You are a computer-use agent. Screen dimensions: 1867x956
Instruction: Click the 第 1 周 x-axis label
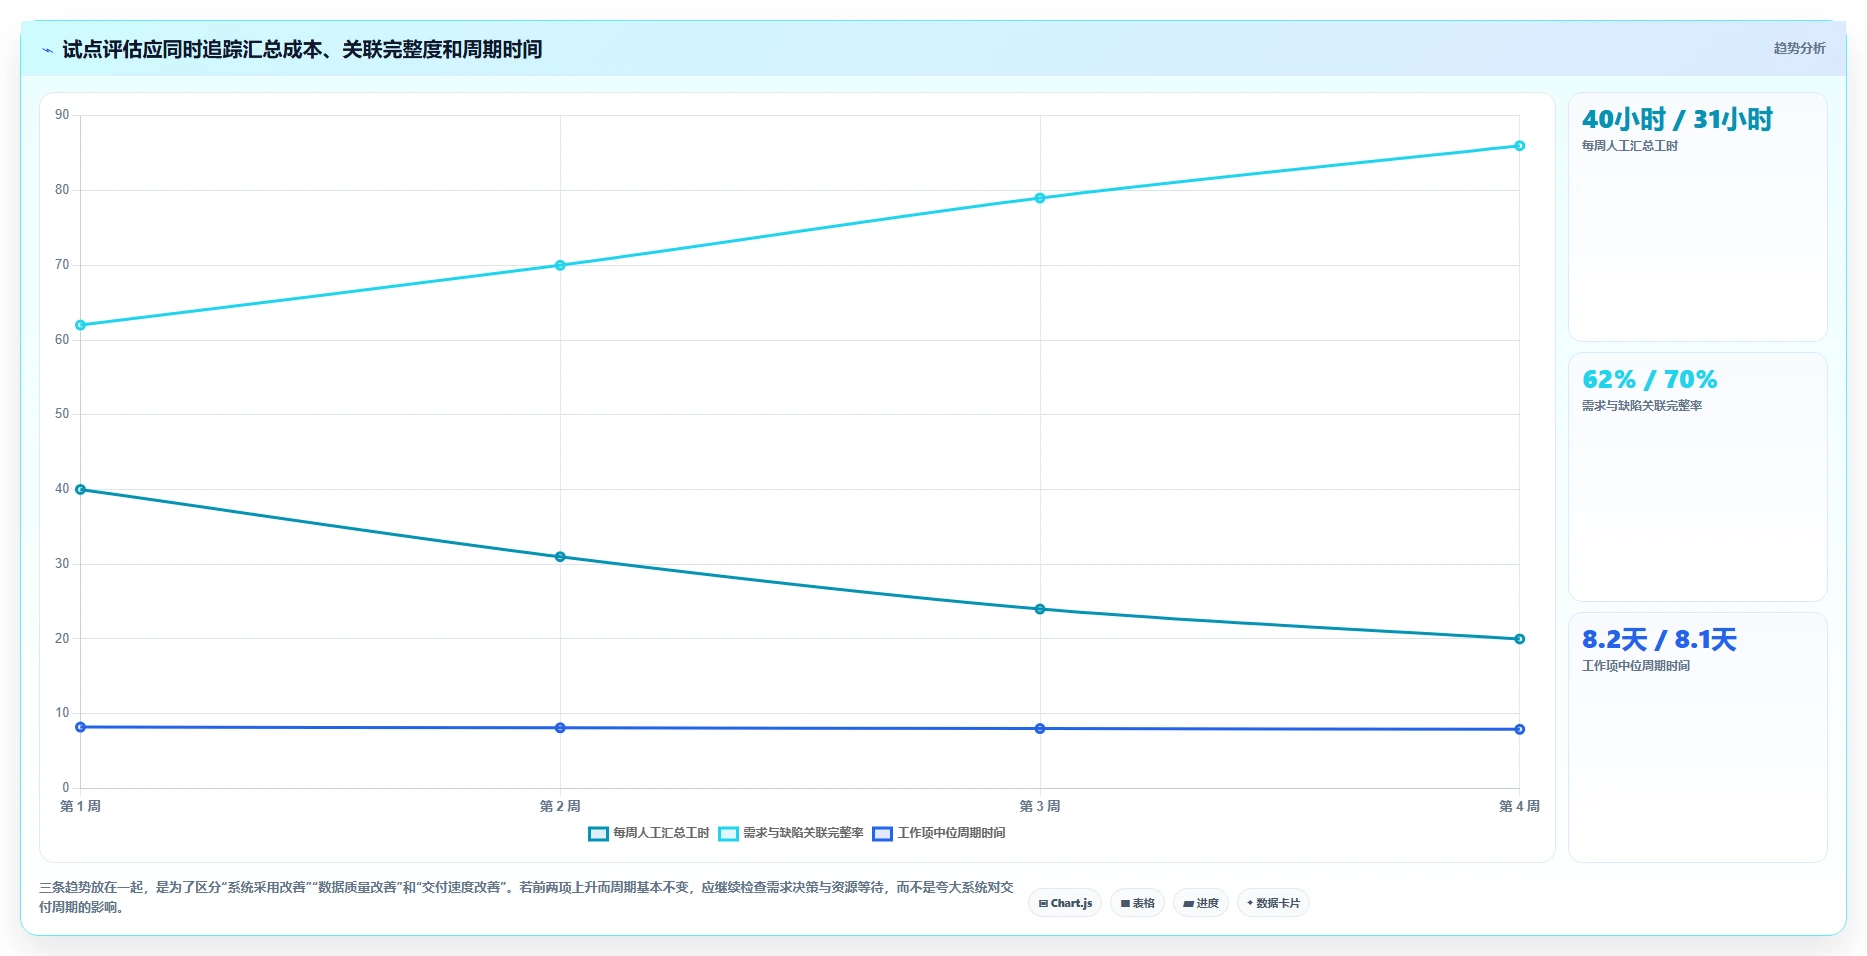[x=80, y=806]
